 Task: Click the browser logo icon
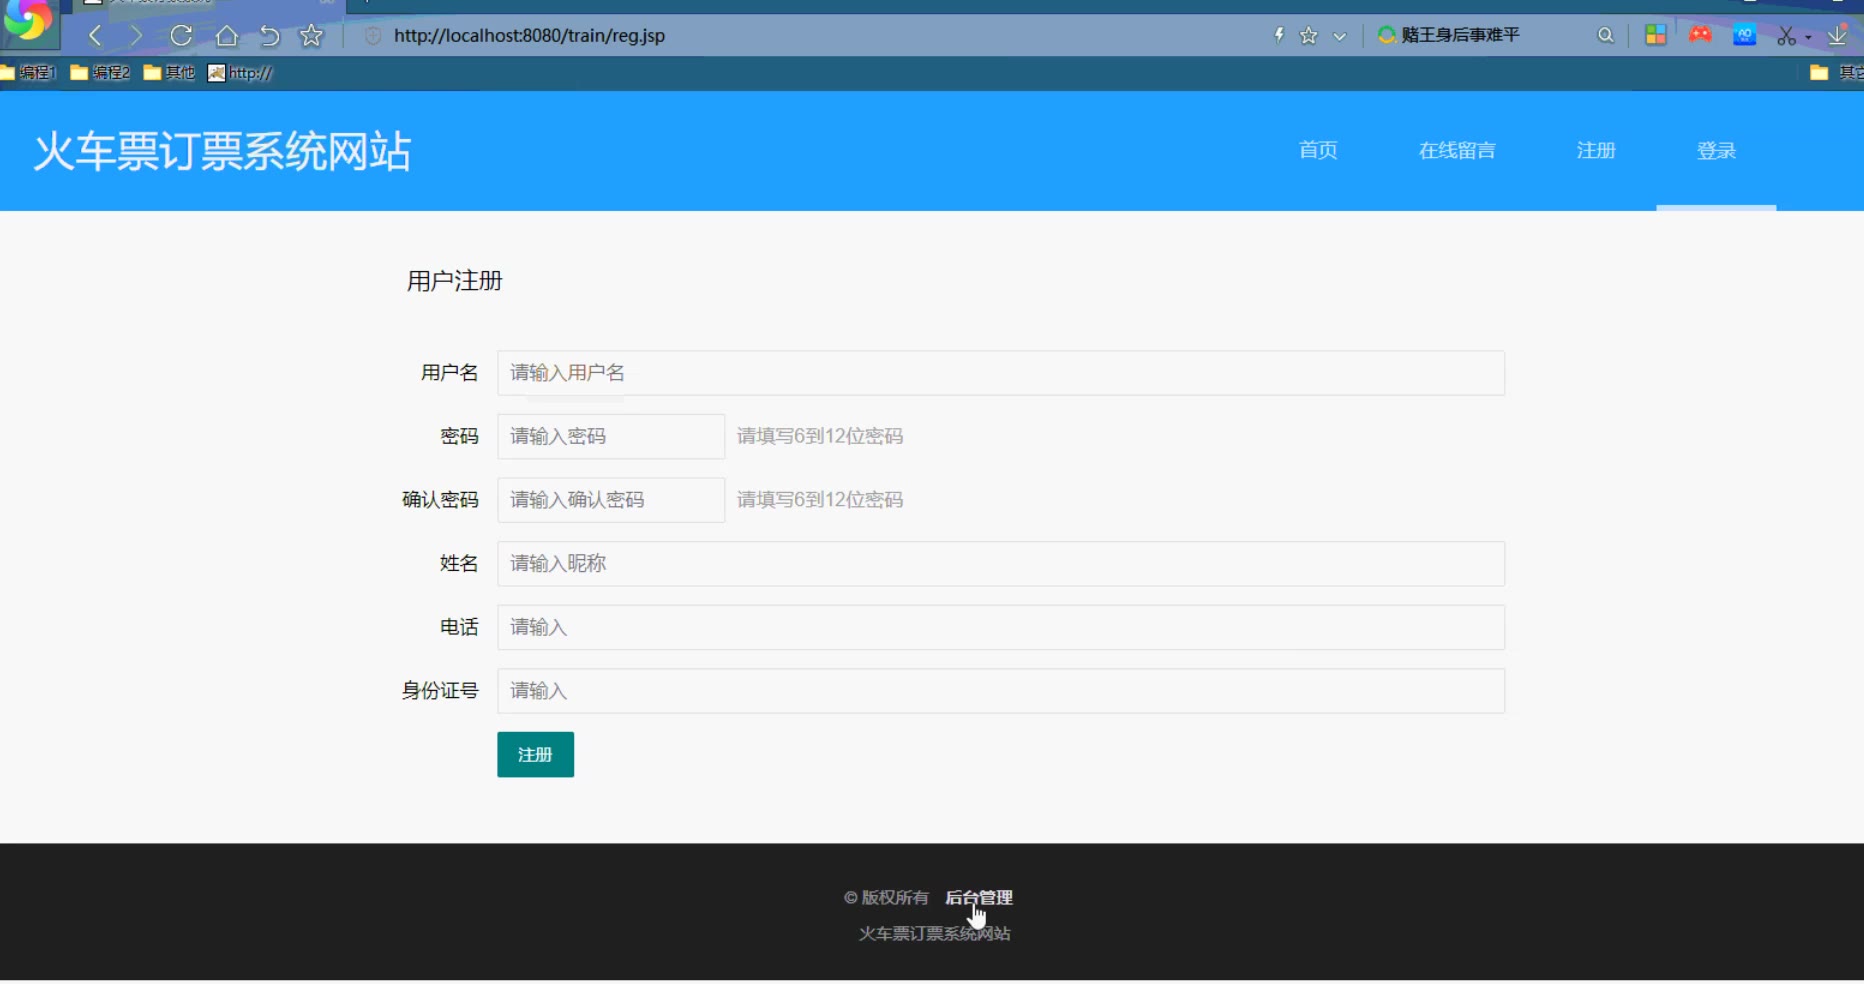(x=28, y=21)
